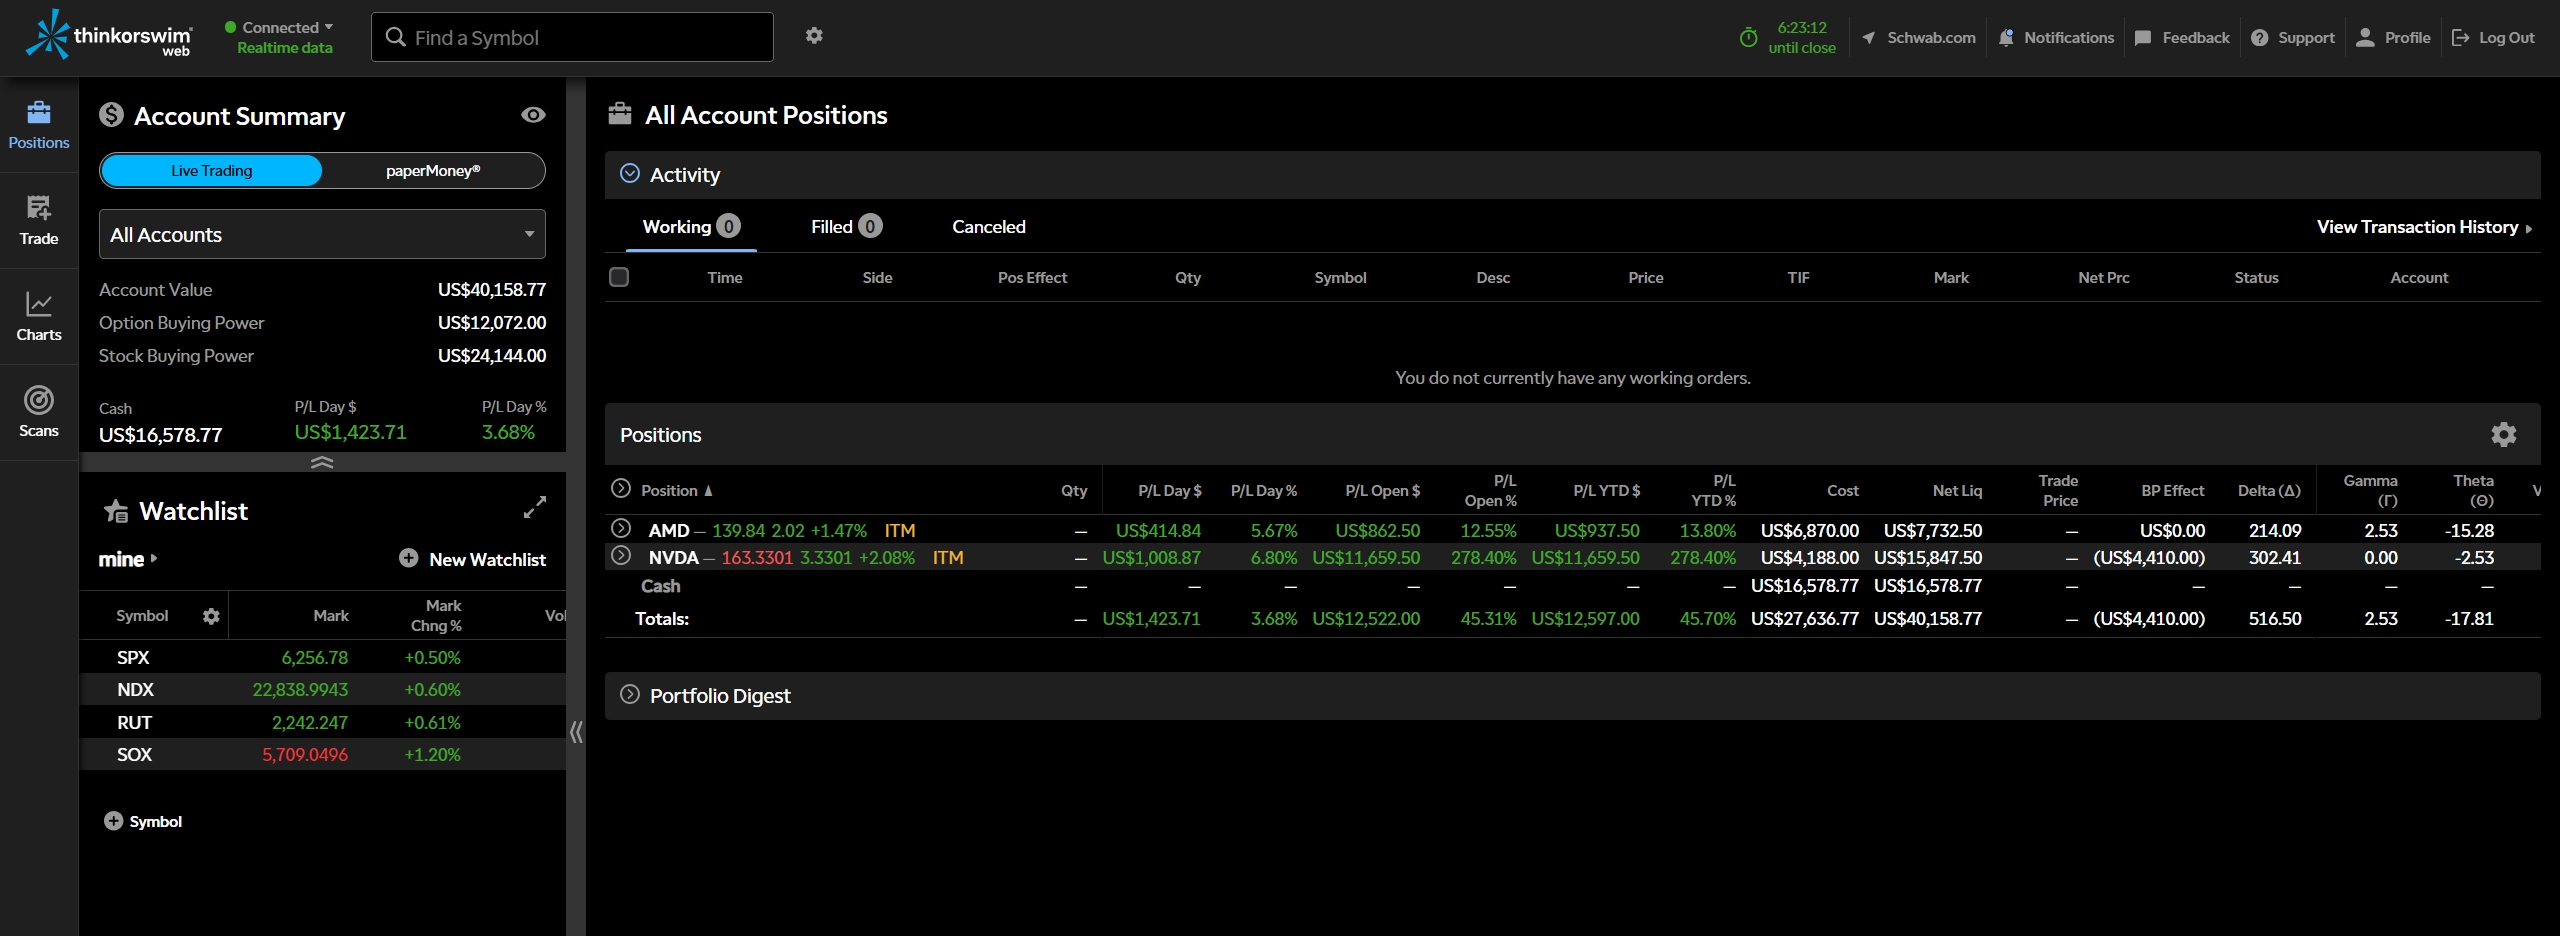Viewport: 2560px width, 936px height.
Task: Sort orders by Time column header
Action: pyautogui.click(x=725, y=278)
